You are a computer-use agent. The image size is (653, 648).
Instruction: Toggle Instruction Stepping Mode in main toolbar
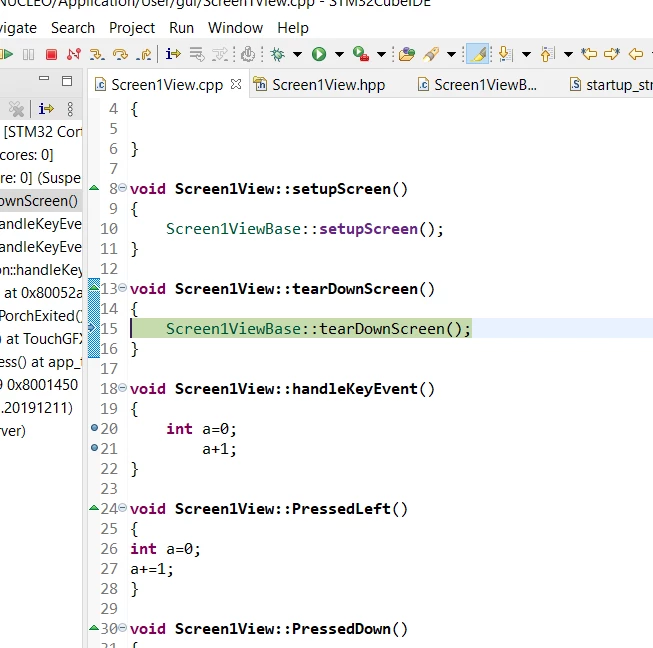[173, 54]
